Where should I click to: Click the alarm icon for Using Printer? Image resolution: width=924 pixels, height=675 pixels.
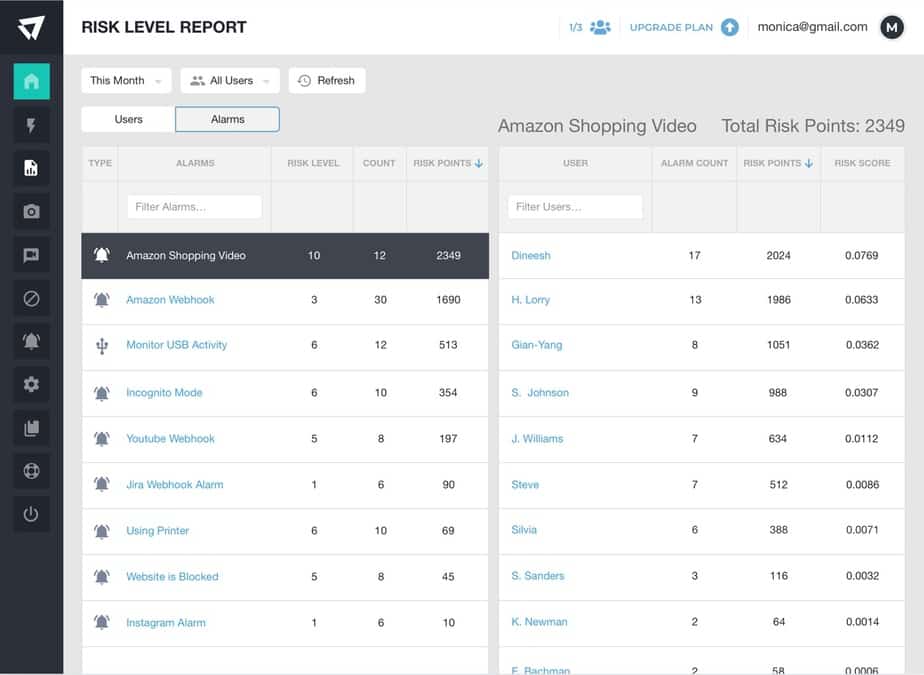click(101, 531)
